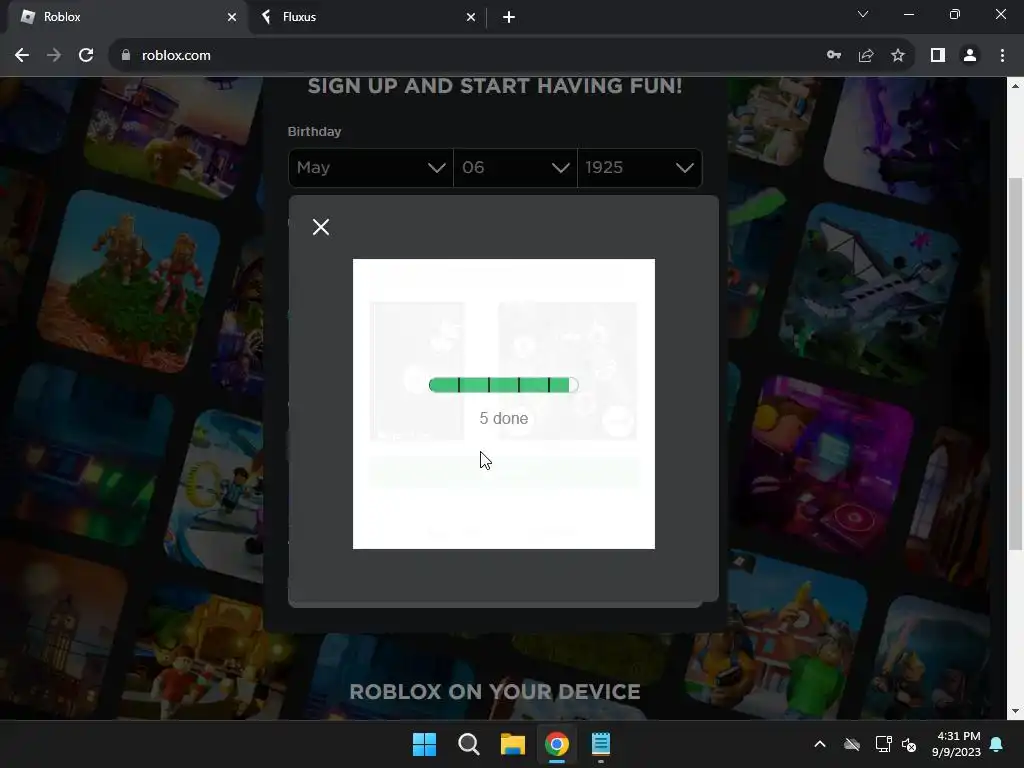
Task: Minimize the Chrome window
Action: 908,14
